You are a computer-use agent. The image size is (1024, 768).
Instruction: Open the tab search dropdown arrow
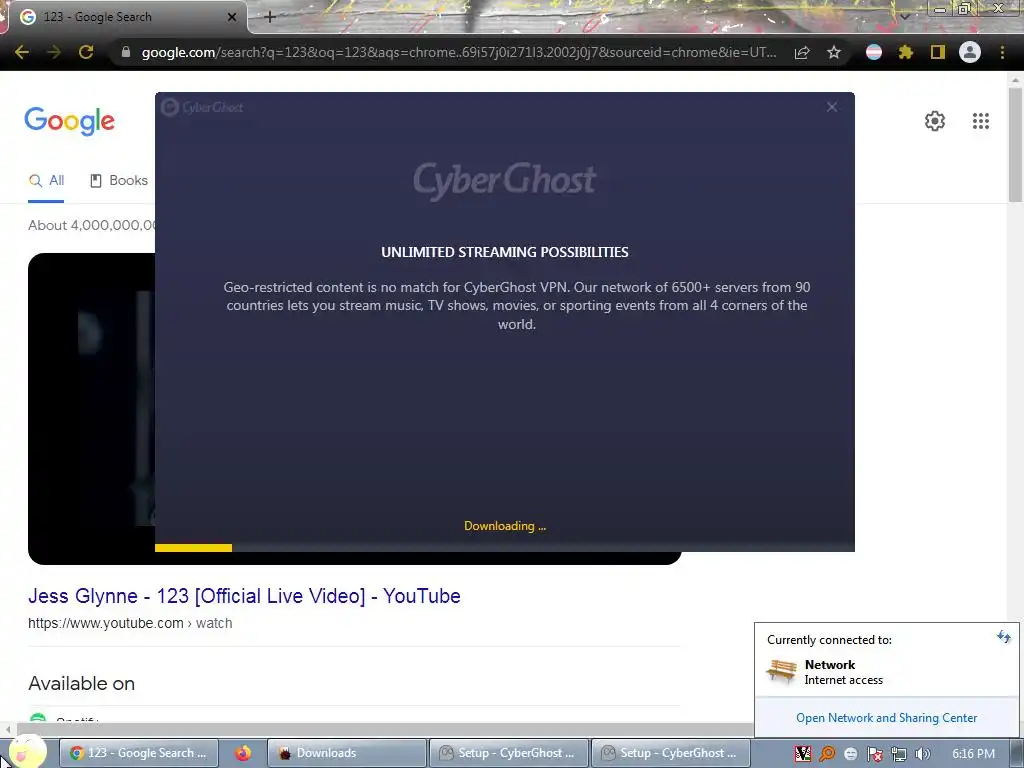904,17
